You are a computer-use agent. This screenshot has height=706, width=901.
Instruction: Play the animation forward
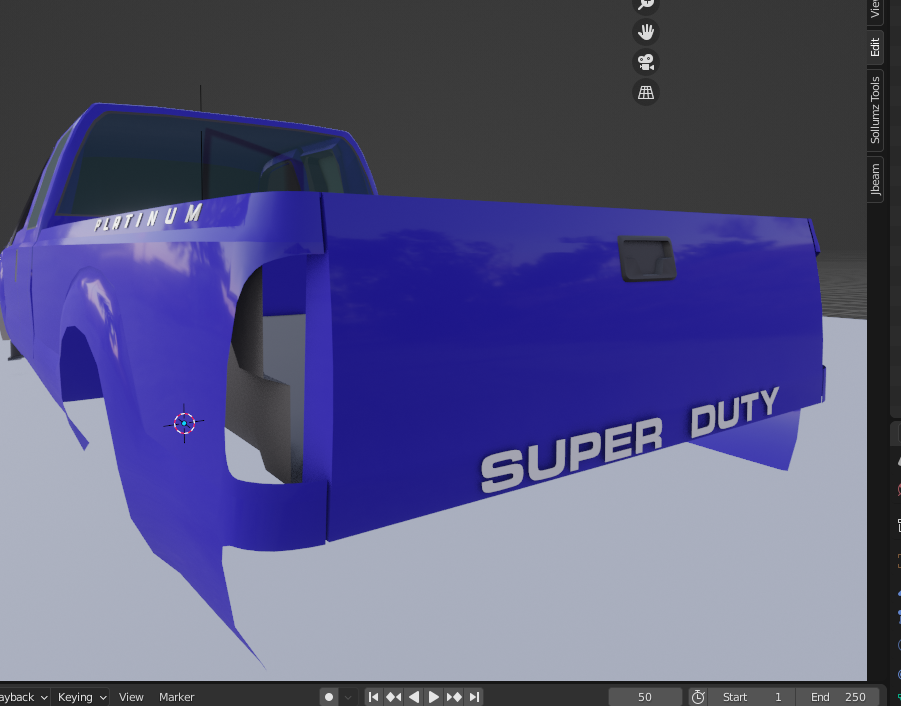tap(434, 697)
